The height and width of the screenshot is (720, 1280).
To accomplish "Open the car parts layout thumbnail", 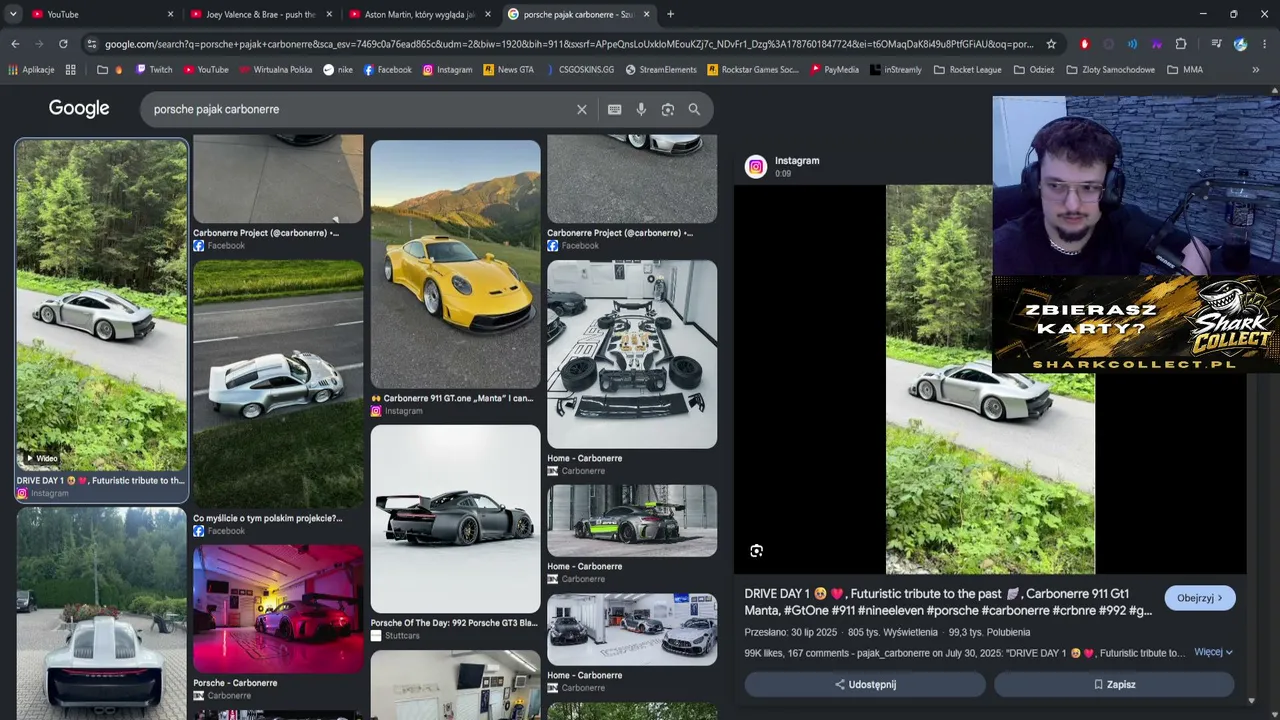I will (x=632, y=354).
